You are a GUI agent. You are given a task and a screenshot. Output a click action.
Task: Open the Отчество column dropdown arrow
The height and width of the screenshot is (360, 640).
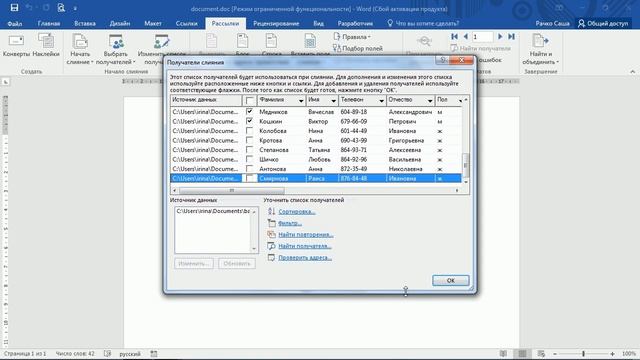pyautogui.click(x=430, y=100)
